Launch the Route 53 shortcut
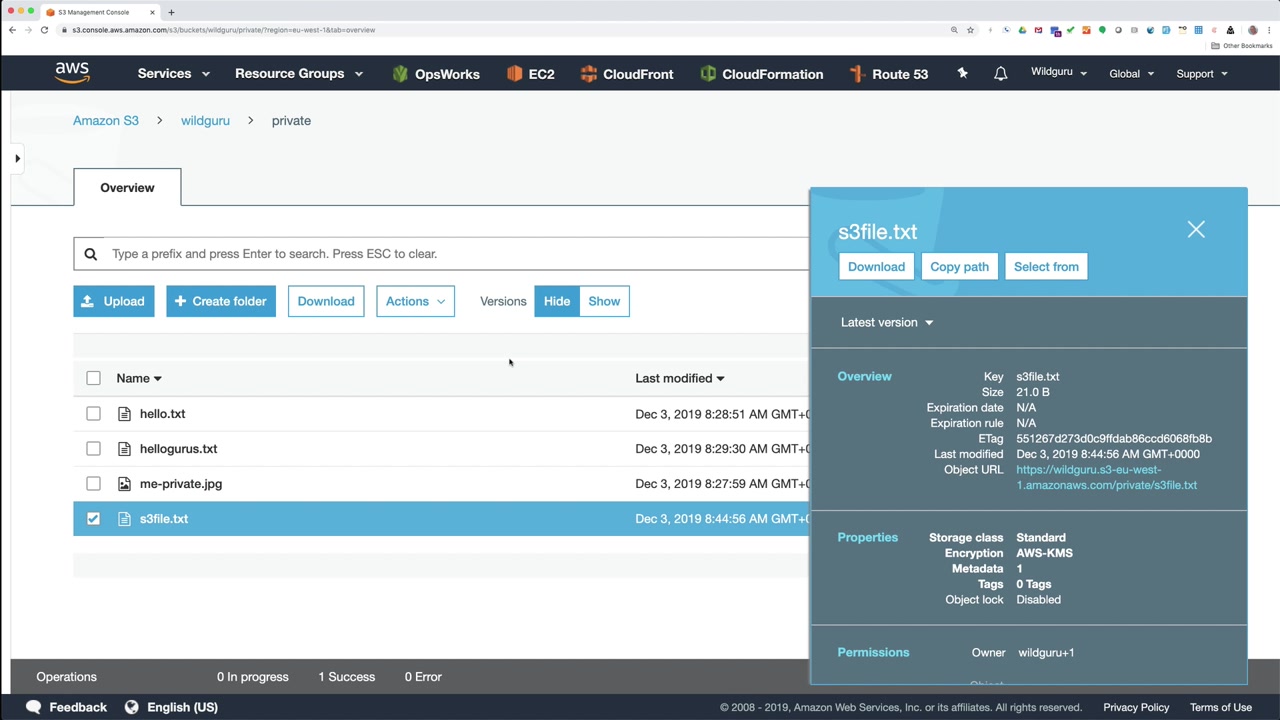 (x=888, y=74)
